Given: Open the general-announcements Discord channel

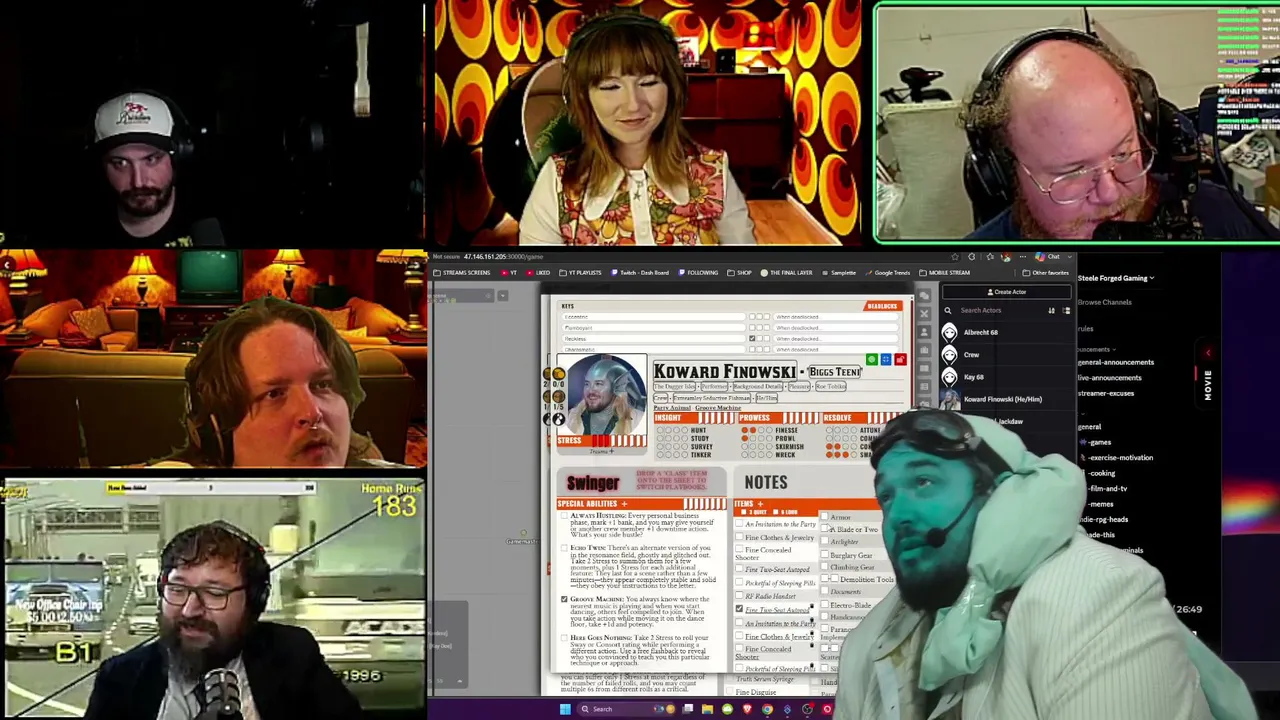Looking at the screenshot, I should [1117, 362].
